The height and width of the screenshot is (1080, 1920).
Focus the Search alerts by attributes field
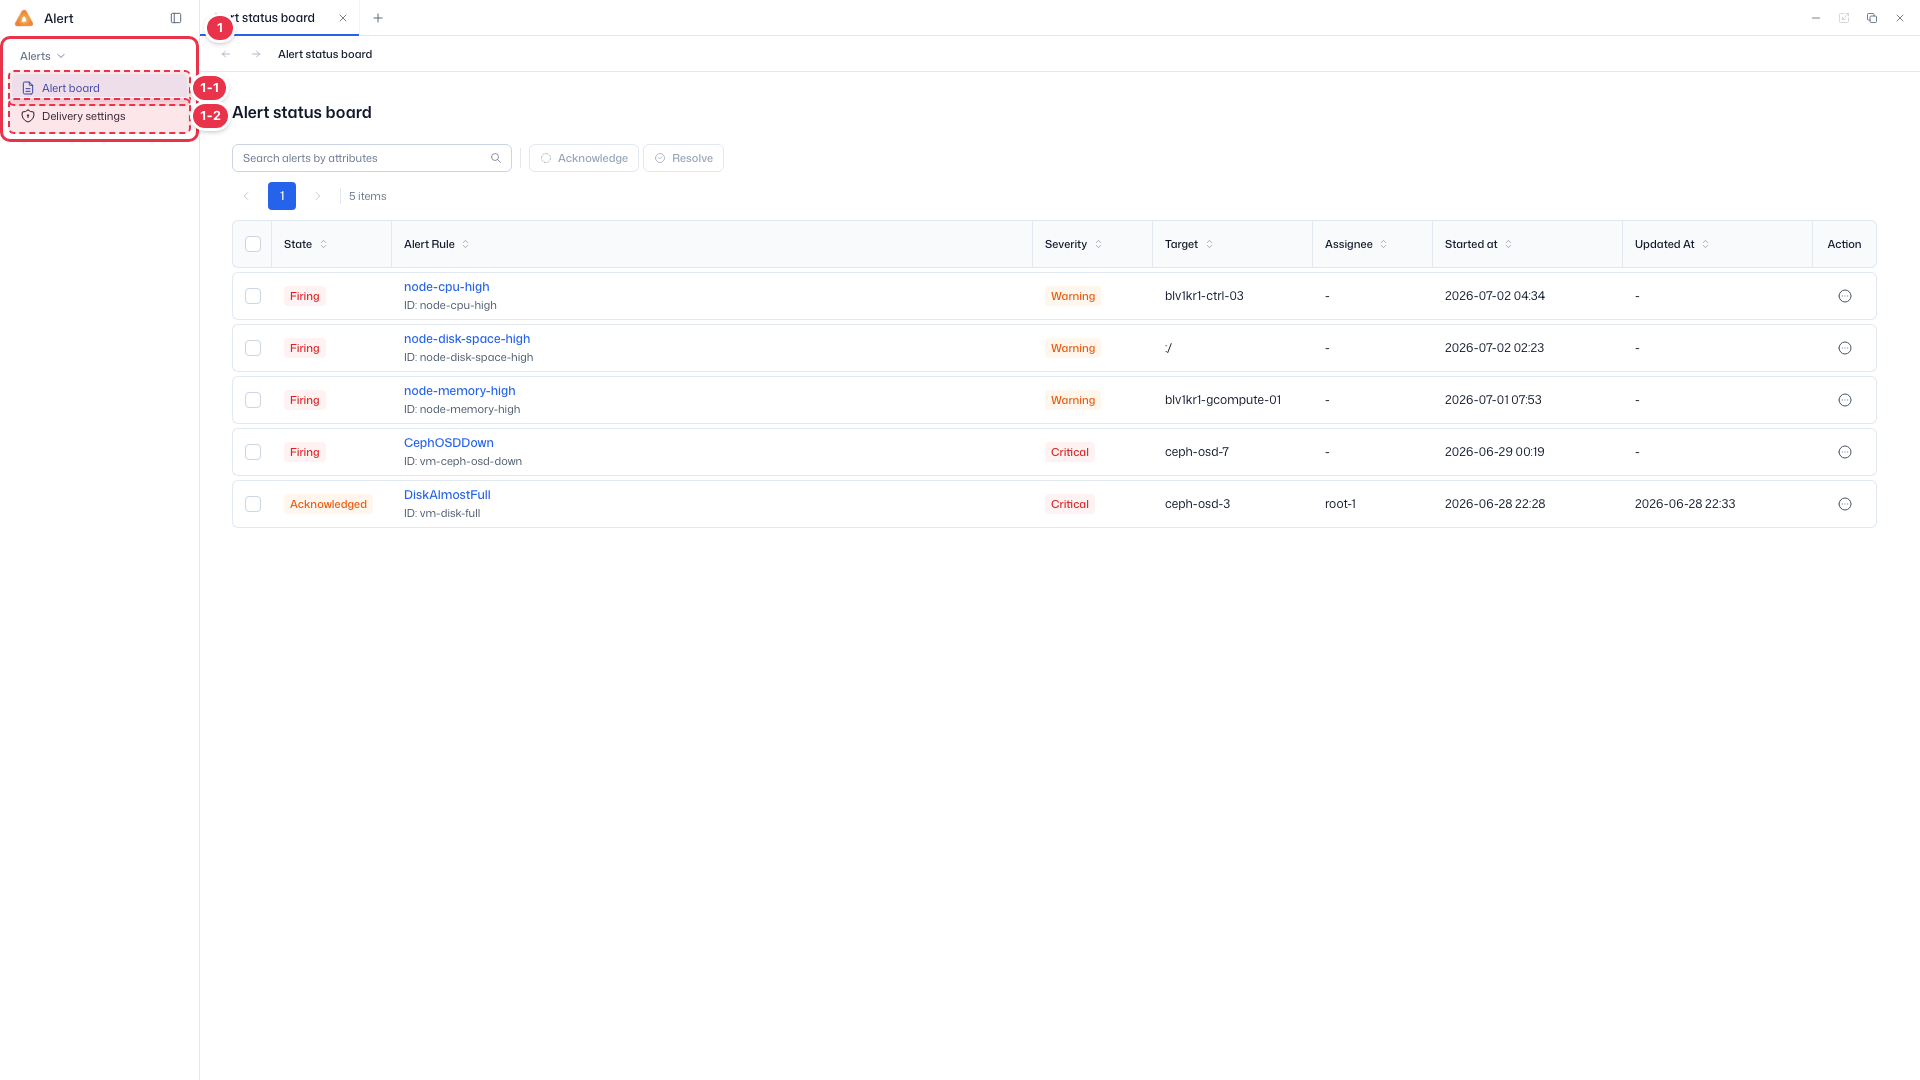372,158
